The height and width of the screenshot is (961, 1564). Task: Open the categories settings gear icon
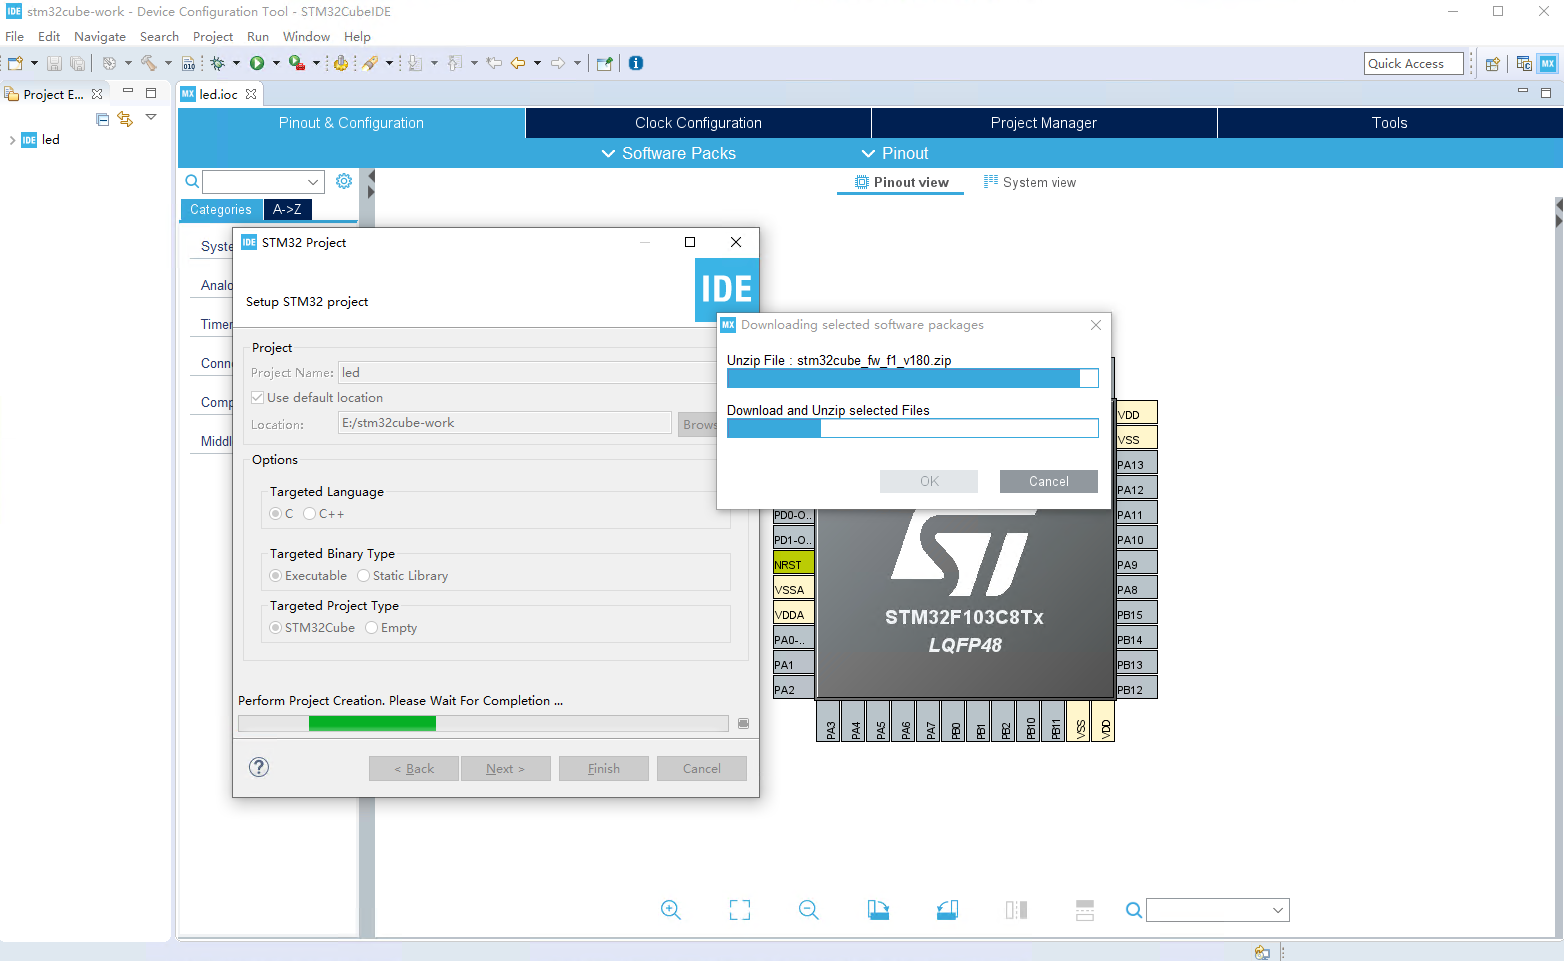coord(344,181)
